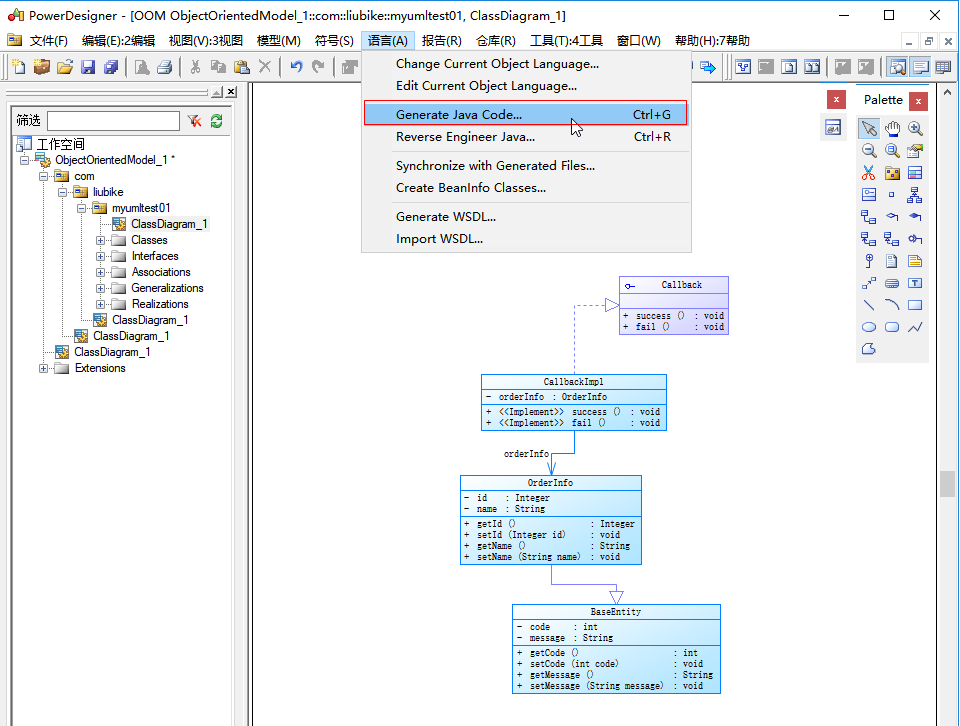Select the Class tool in the Palette

915,172
